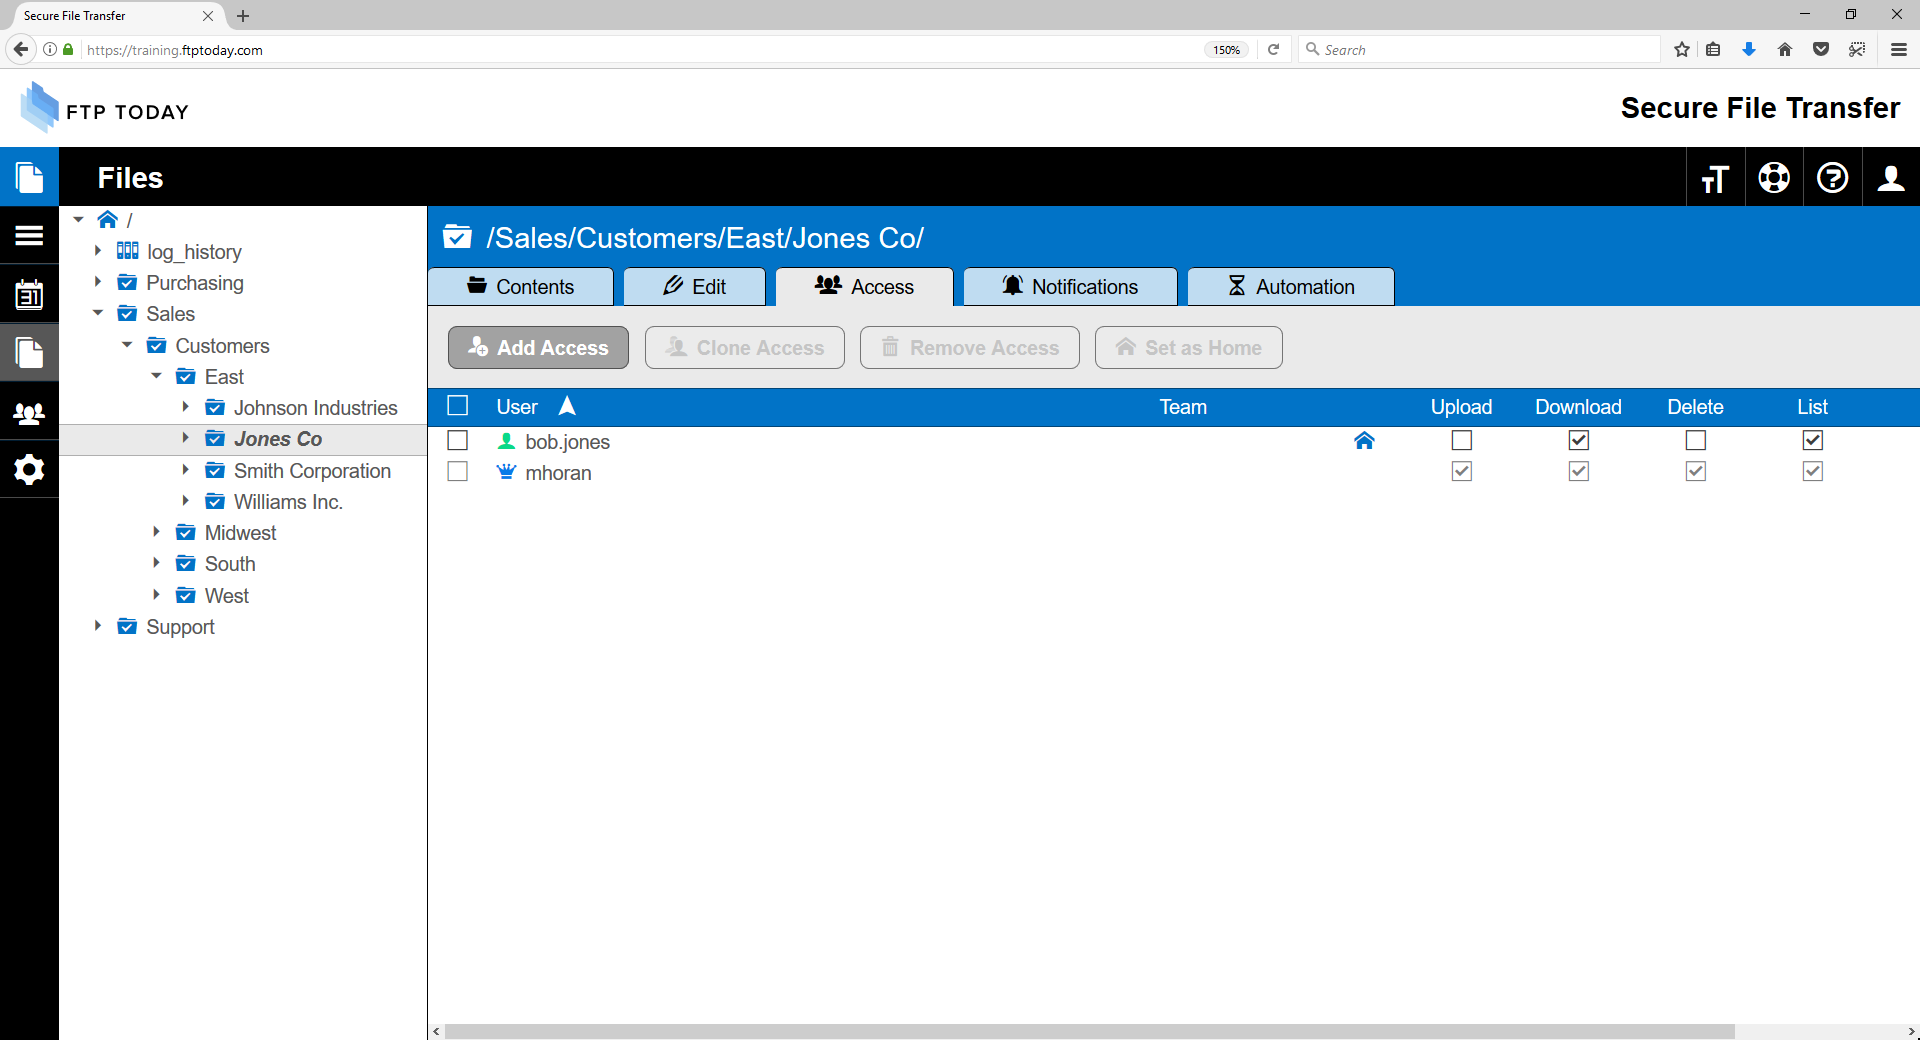Open the calendar icon in left sidebar

point(29,295)
